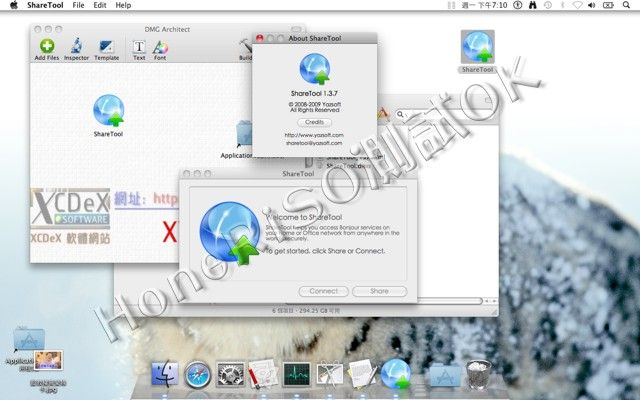Open Finder from the Dock

[164, 375]
